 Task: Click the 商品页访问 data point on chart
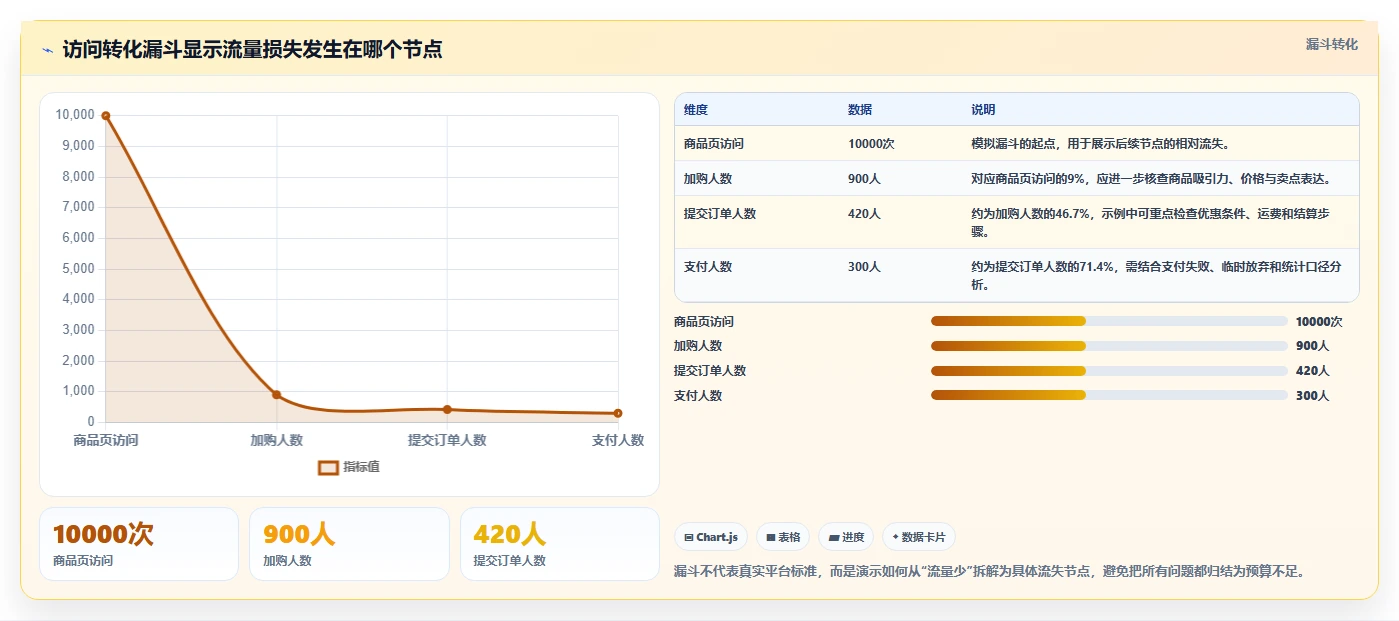pyautogui.click(x=106, y=116)
